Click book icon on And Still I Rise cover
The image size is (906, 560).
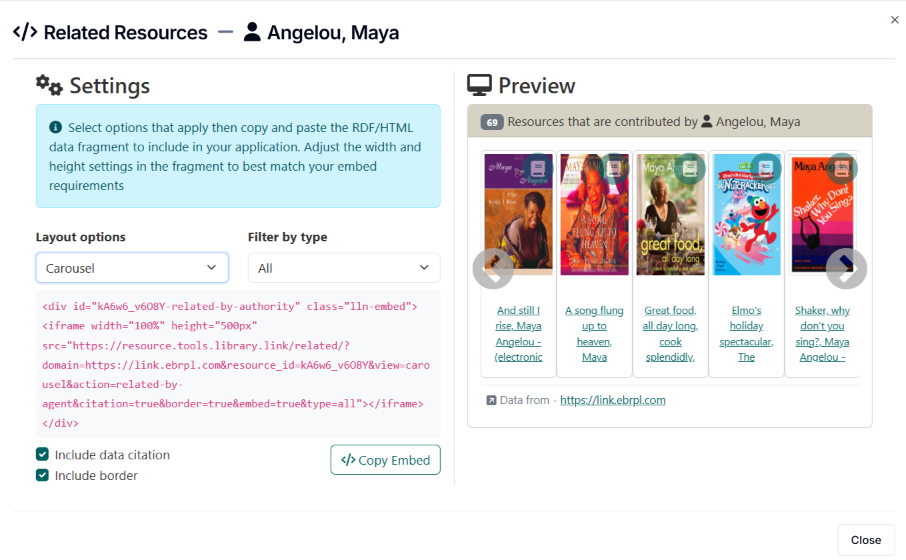tap(539, 168)
